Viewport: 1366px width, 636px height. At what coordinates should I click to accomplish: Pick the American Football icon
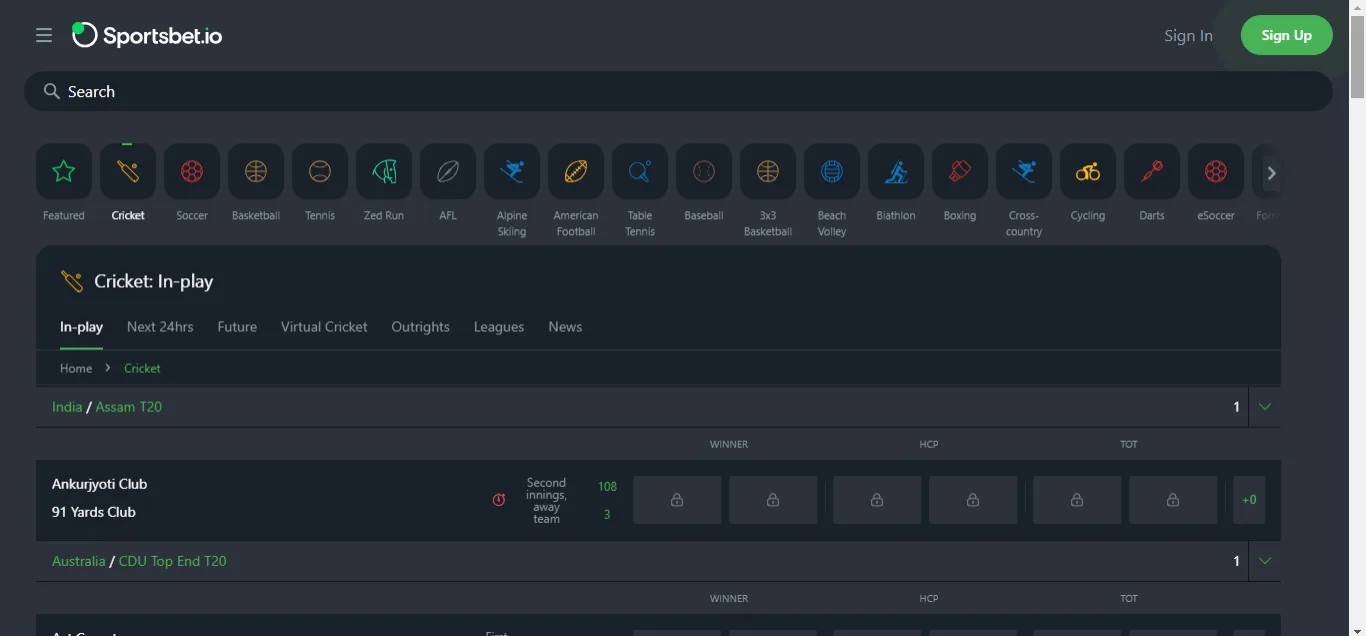click(x=576, y=172)
